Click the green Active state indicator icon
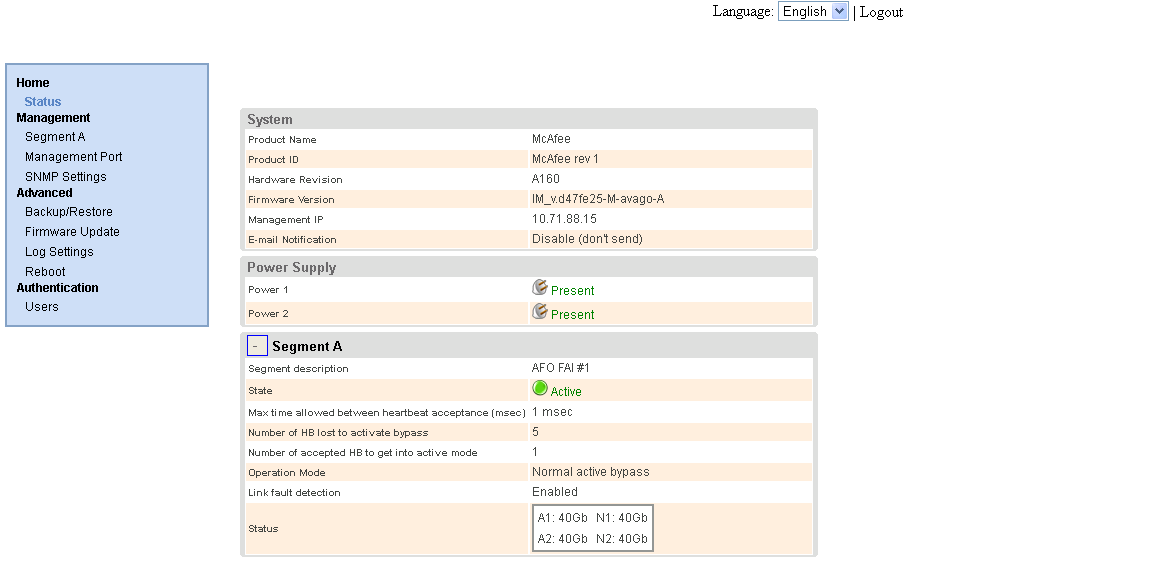Viewport: 1164px width, 579px height. coord(540,388)
